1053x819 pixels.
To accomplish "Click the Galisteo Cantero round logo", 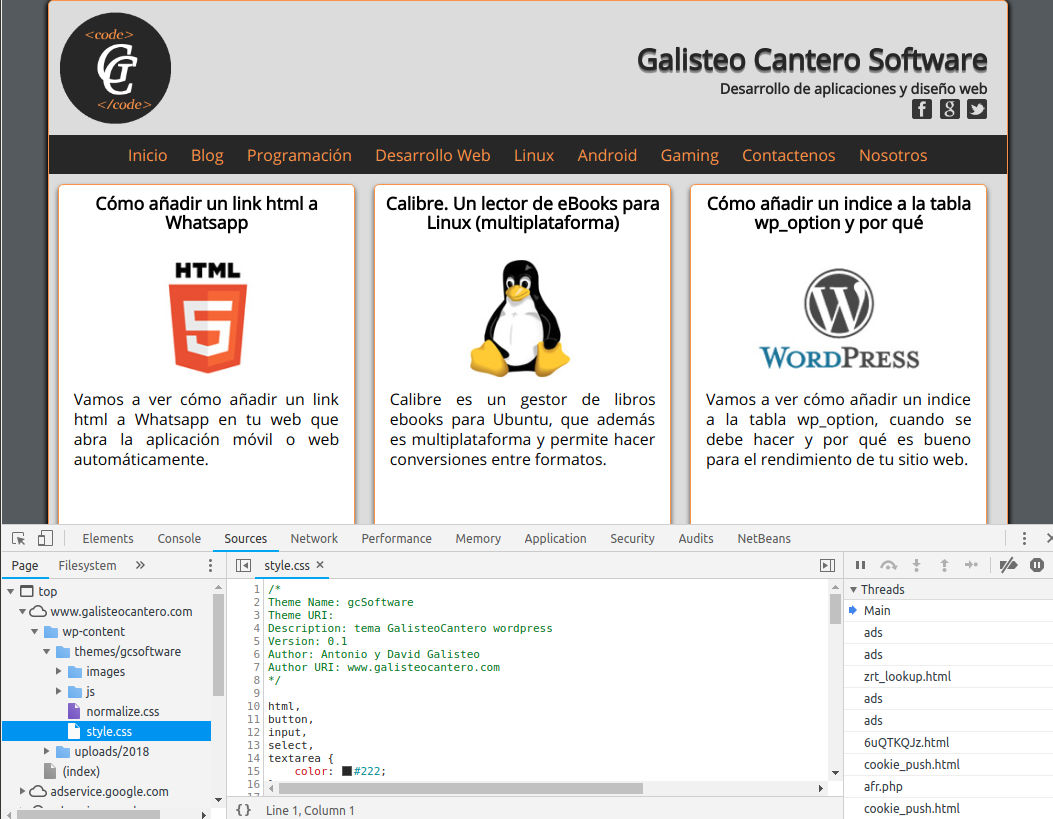I will 116,68.
